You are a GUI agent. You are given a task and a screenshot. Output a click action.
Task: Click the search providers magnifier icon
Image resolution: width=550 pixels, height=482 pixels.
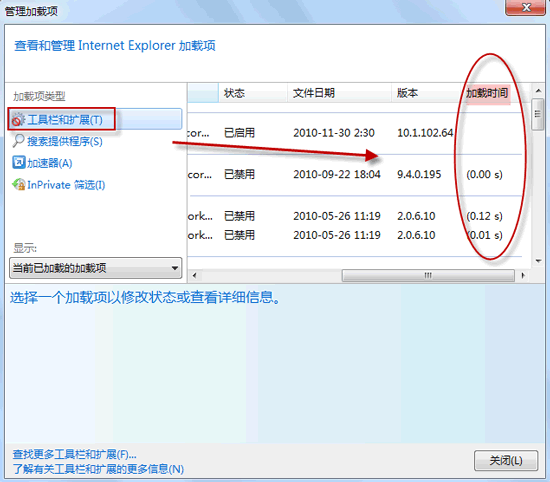(x=18, y=141)
